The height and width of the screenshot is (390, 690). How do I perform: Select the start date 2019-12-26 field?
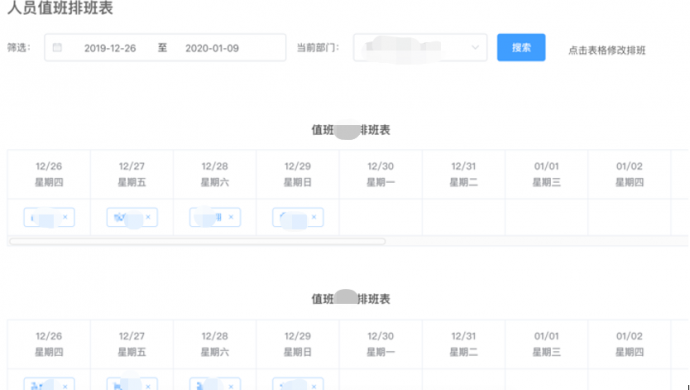click(110, 48)
